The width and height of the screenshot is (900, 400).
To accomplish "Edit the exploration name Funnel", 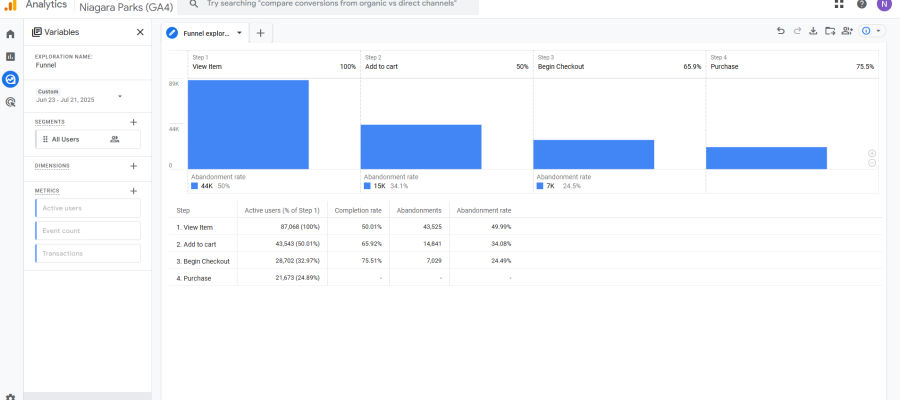I will pos(46,65).
